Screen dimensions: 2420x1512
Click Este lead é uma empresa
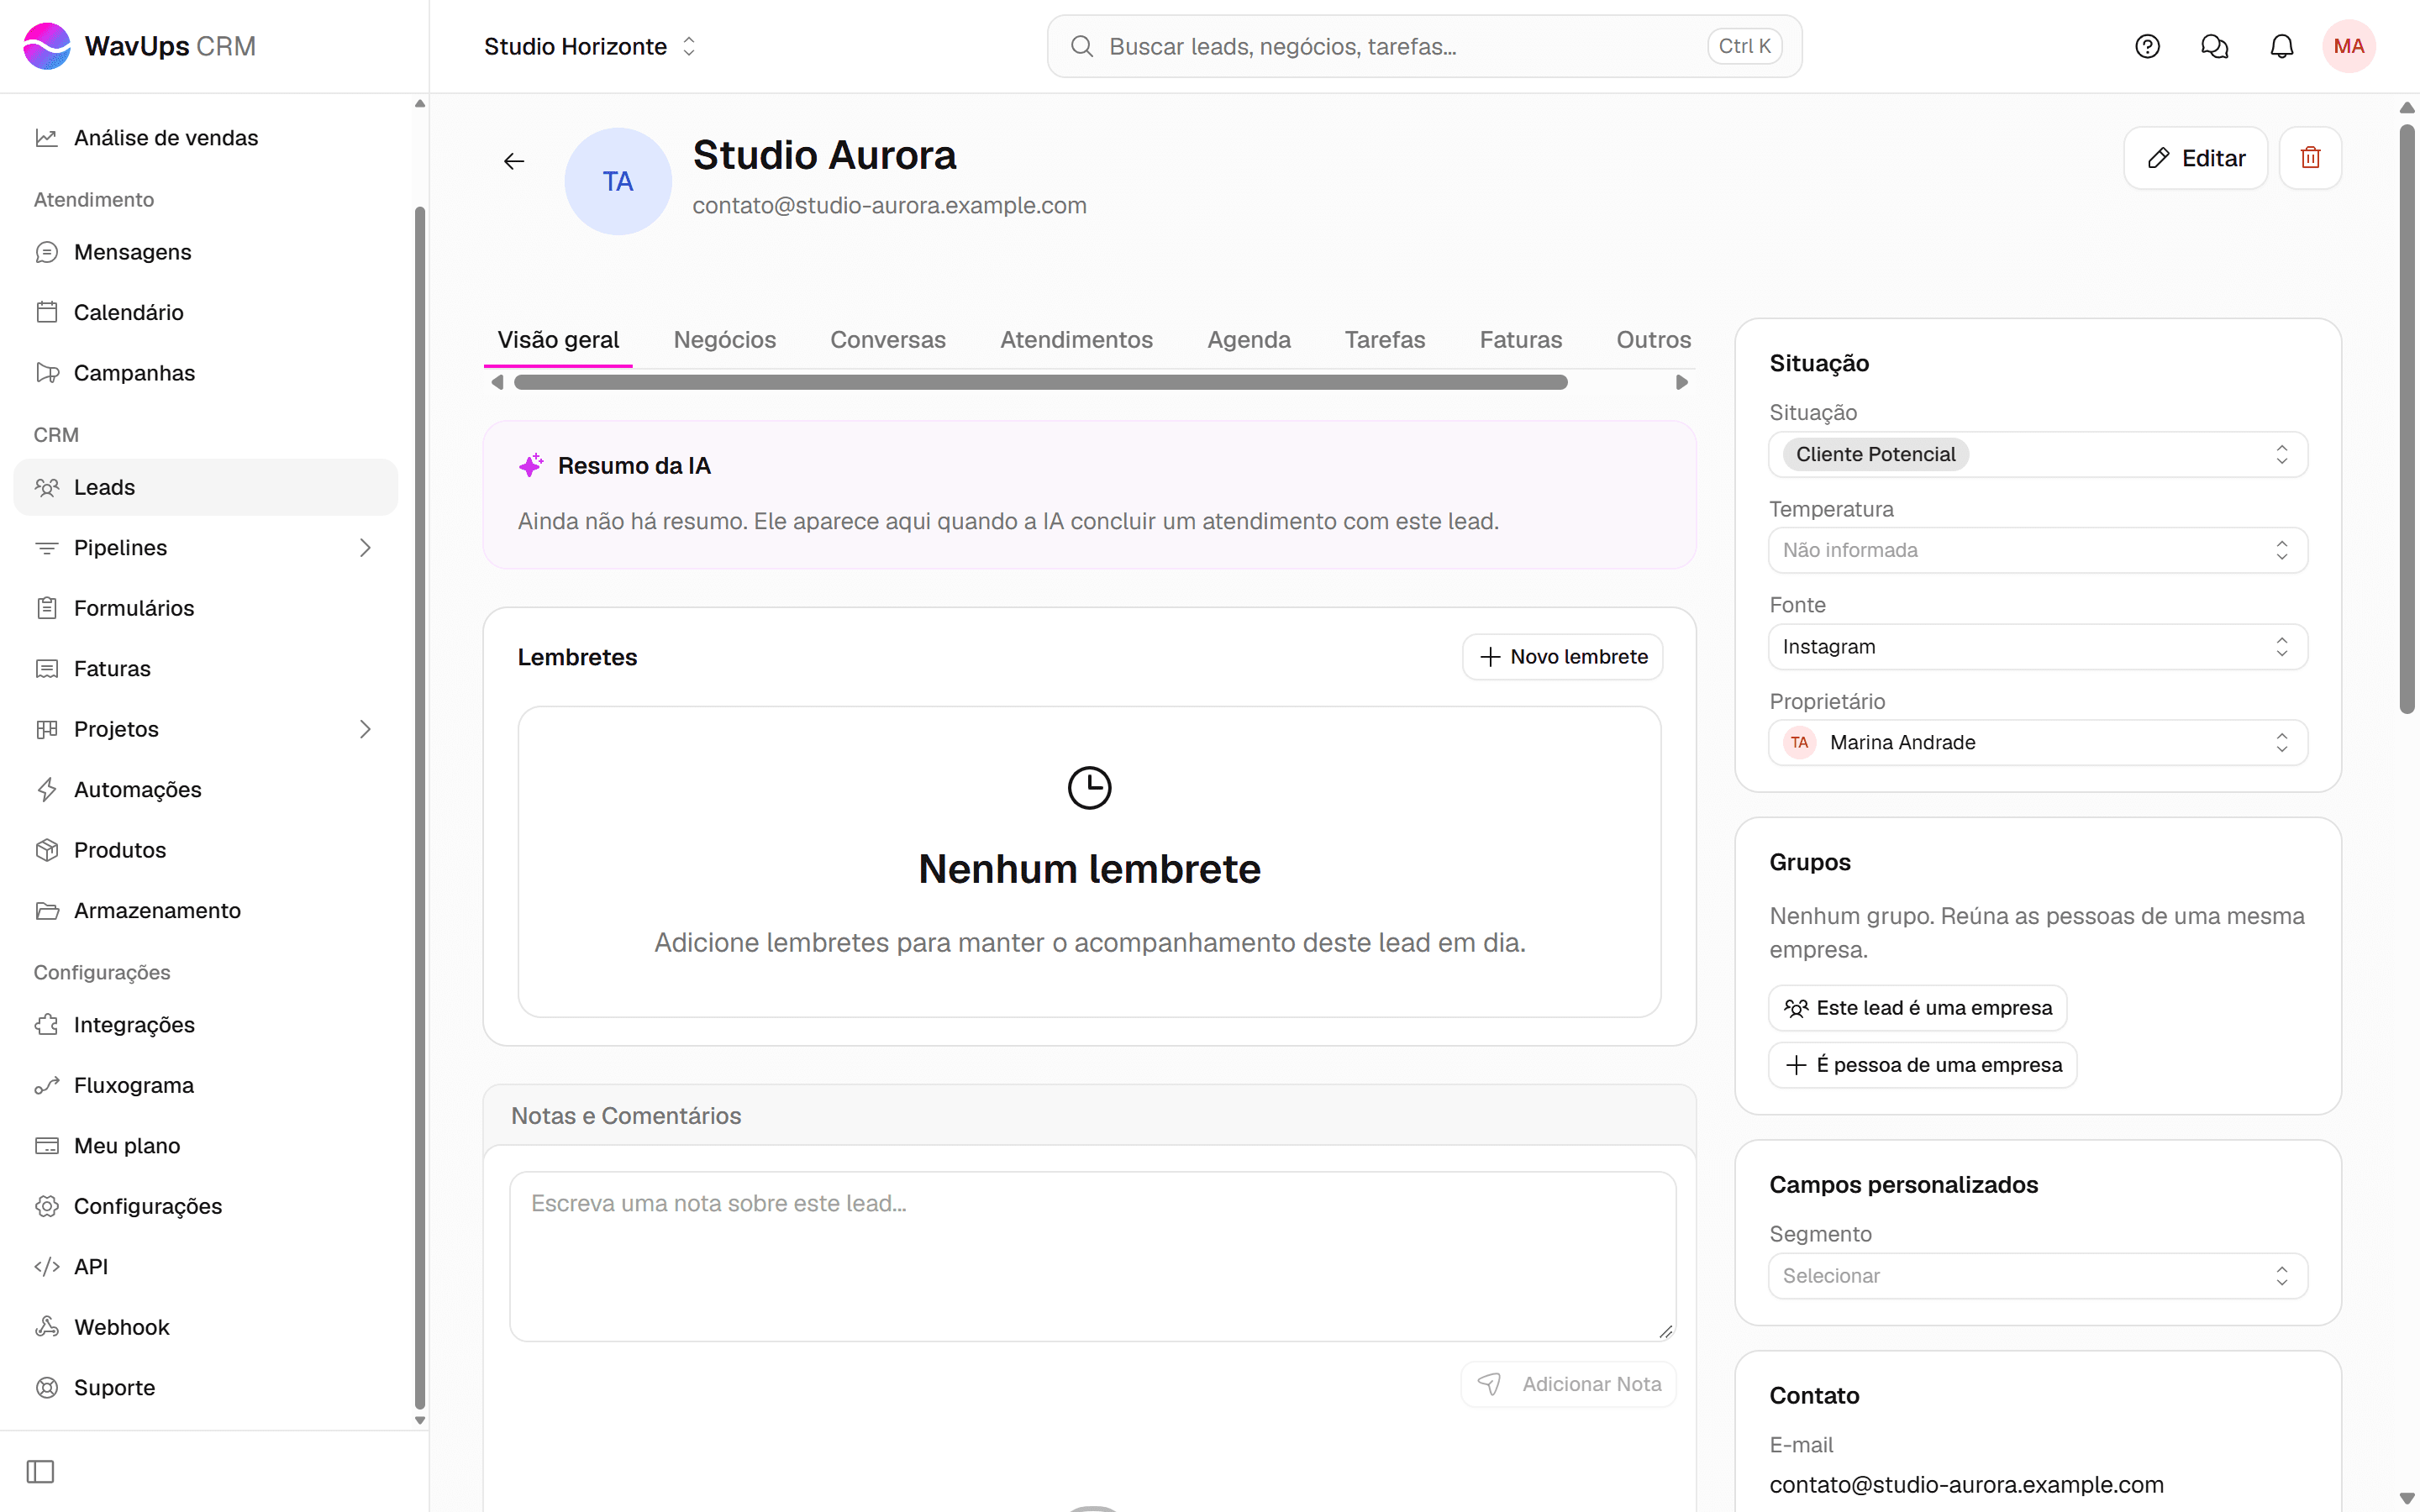tap(1917, 1008)
